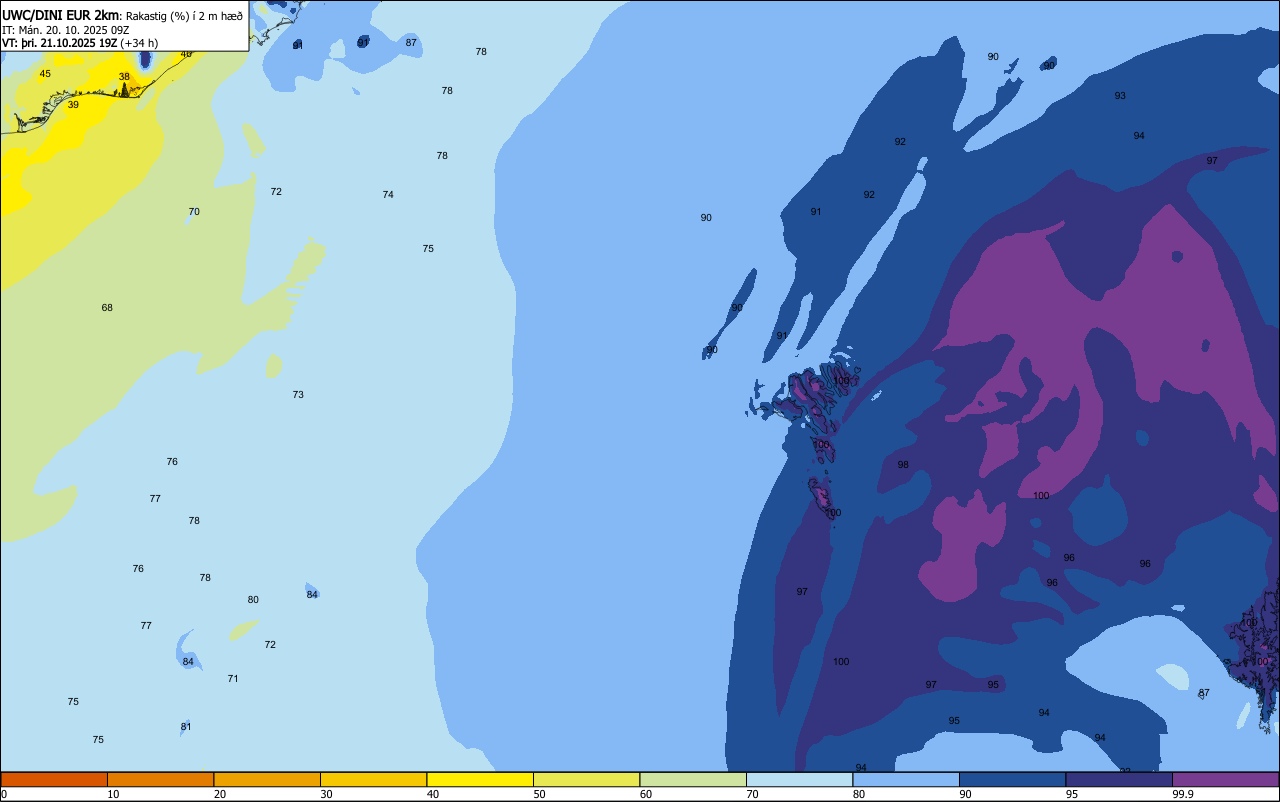Image resolution: width=1280 pixels, height=802 pixels.
Task: Click the '99.9' legend tick label
Action: pyautogui.click(x=1184, y=794)
